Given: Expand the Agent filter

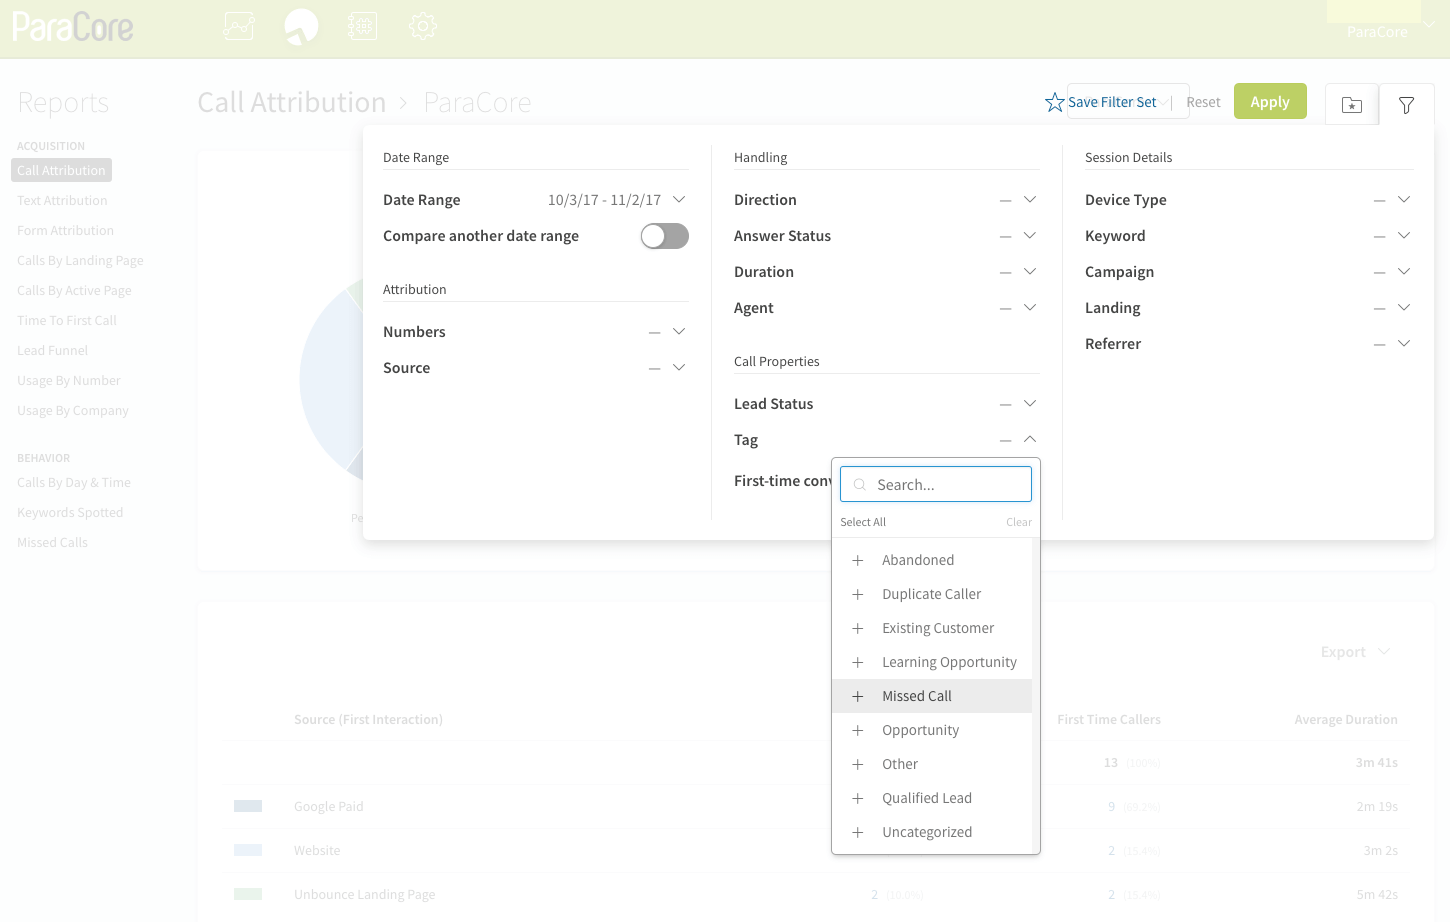Looking at the screenshot, I should [1030, 307].
